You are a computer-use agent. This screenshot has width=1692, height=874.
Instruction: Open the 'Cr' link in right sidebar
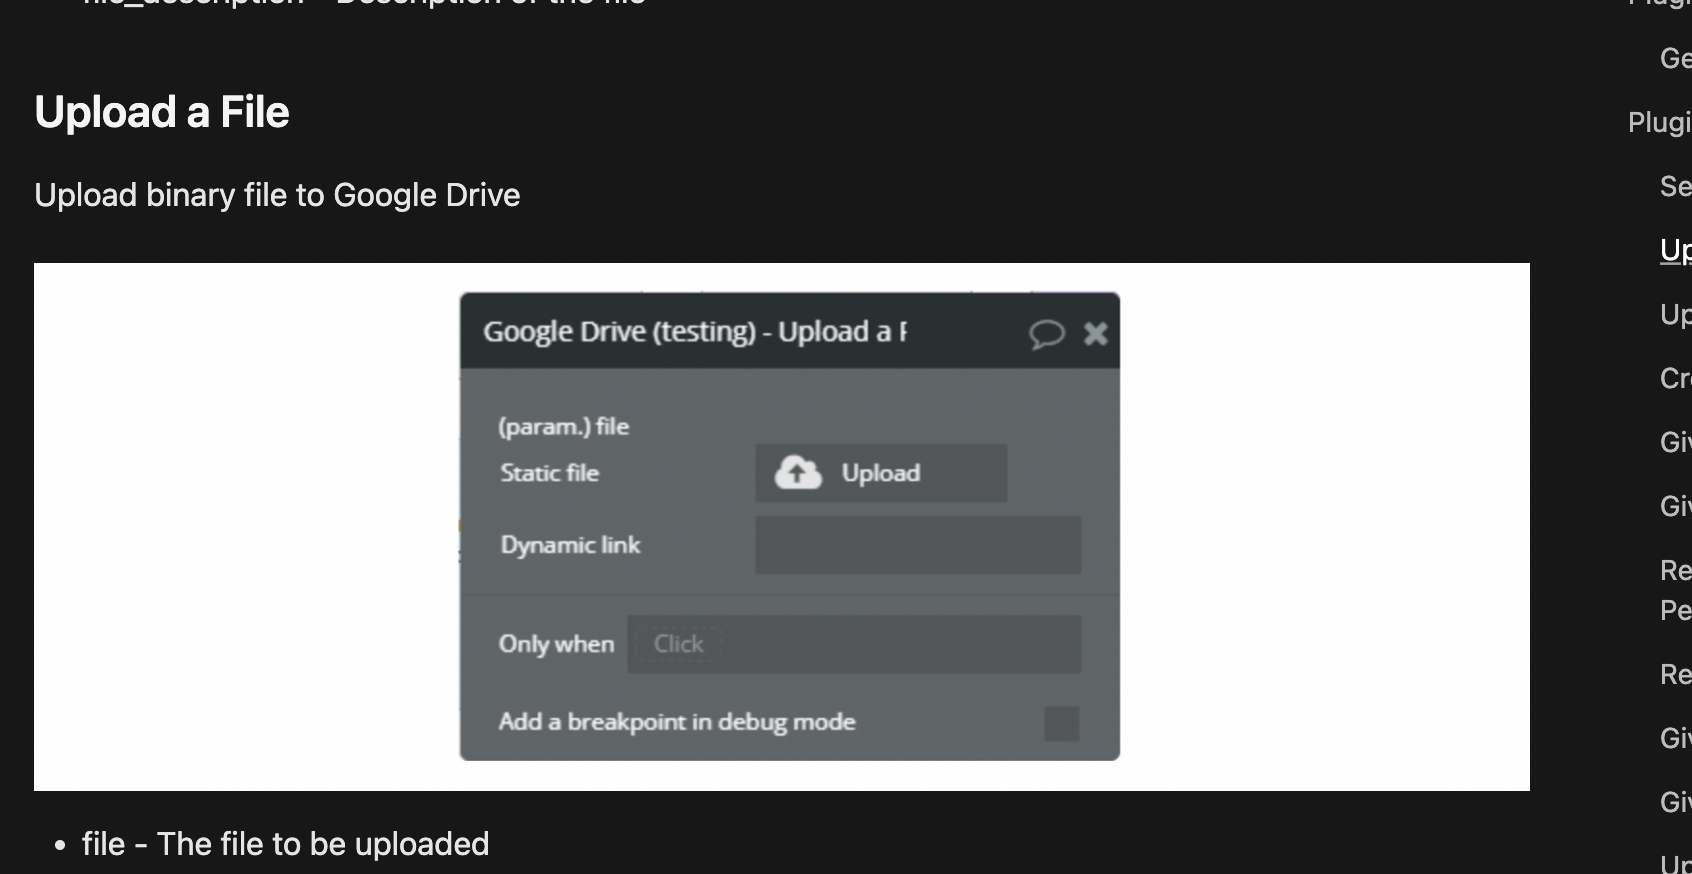(1676, 378)
